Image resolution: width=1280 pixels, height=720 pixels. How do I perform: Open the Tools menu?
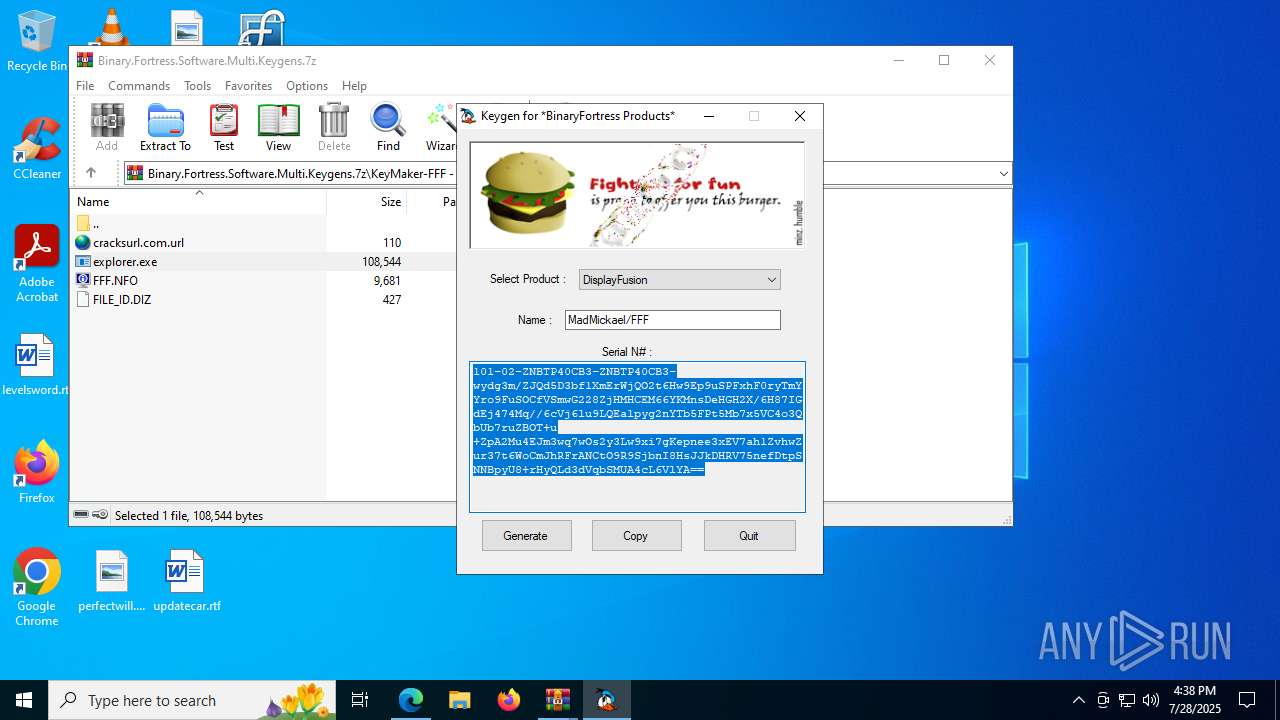pyautogui.click(x=197, y=86)
